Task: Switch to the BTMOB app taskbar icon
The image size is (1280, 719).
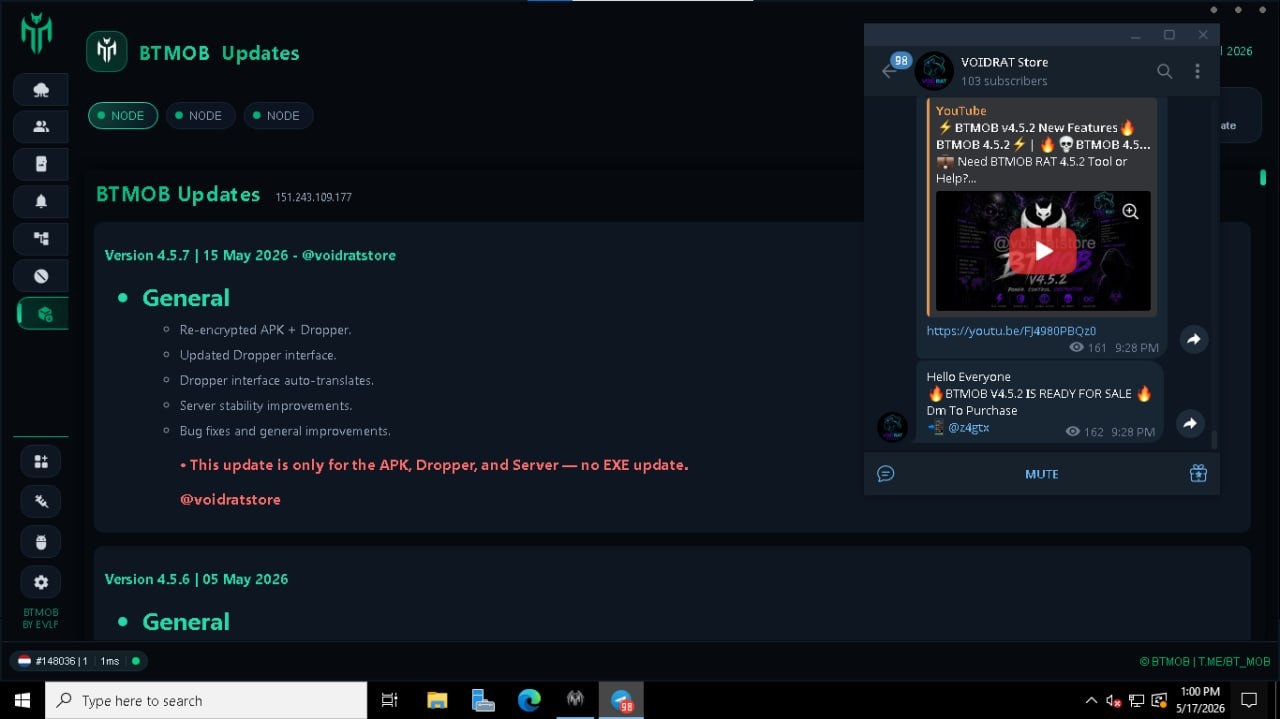Action: [575, 700]
